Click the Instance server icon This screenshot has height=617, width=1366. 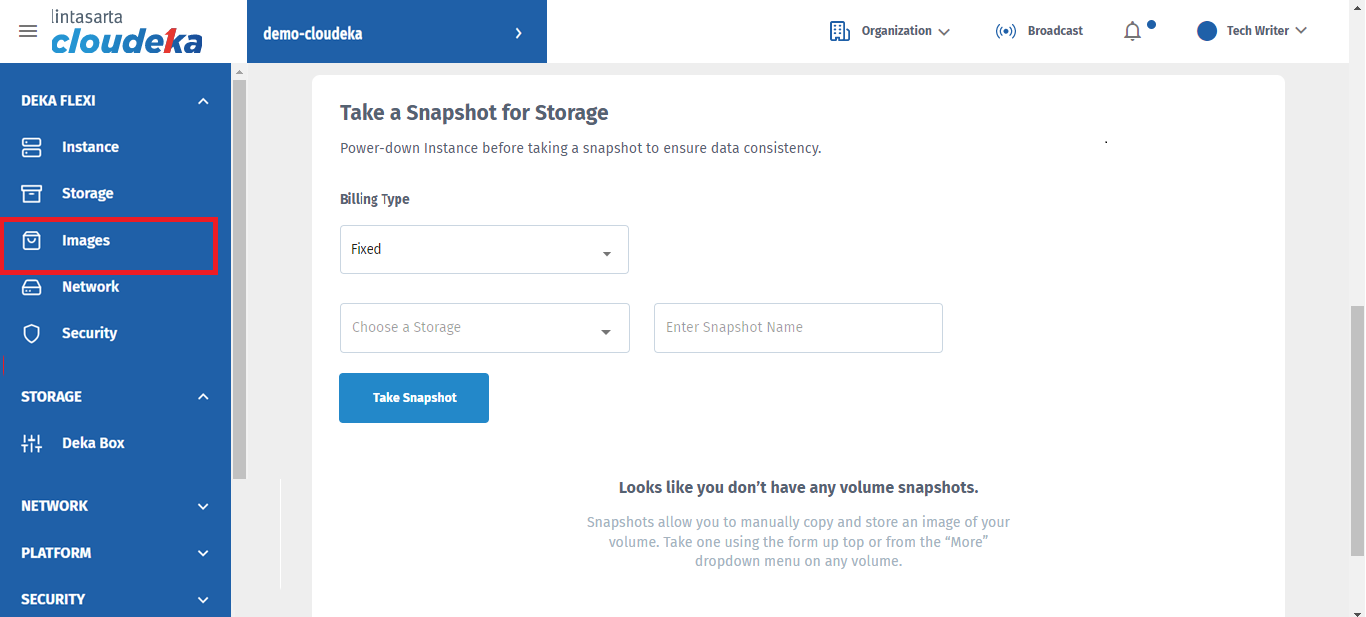tap(32, 147)
